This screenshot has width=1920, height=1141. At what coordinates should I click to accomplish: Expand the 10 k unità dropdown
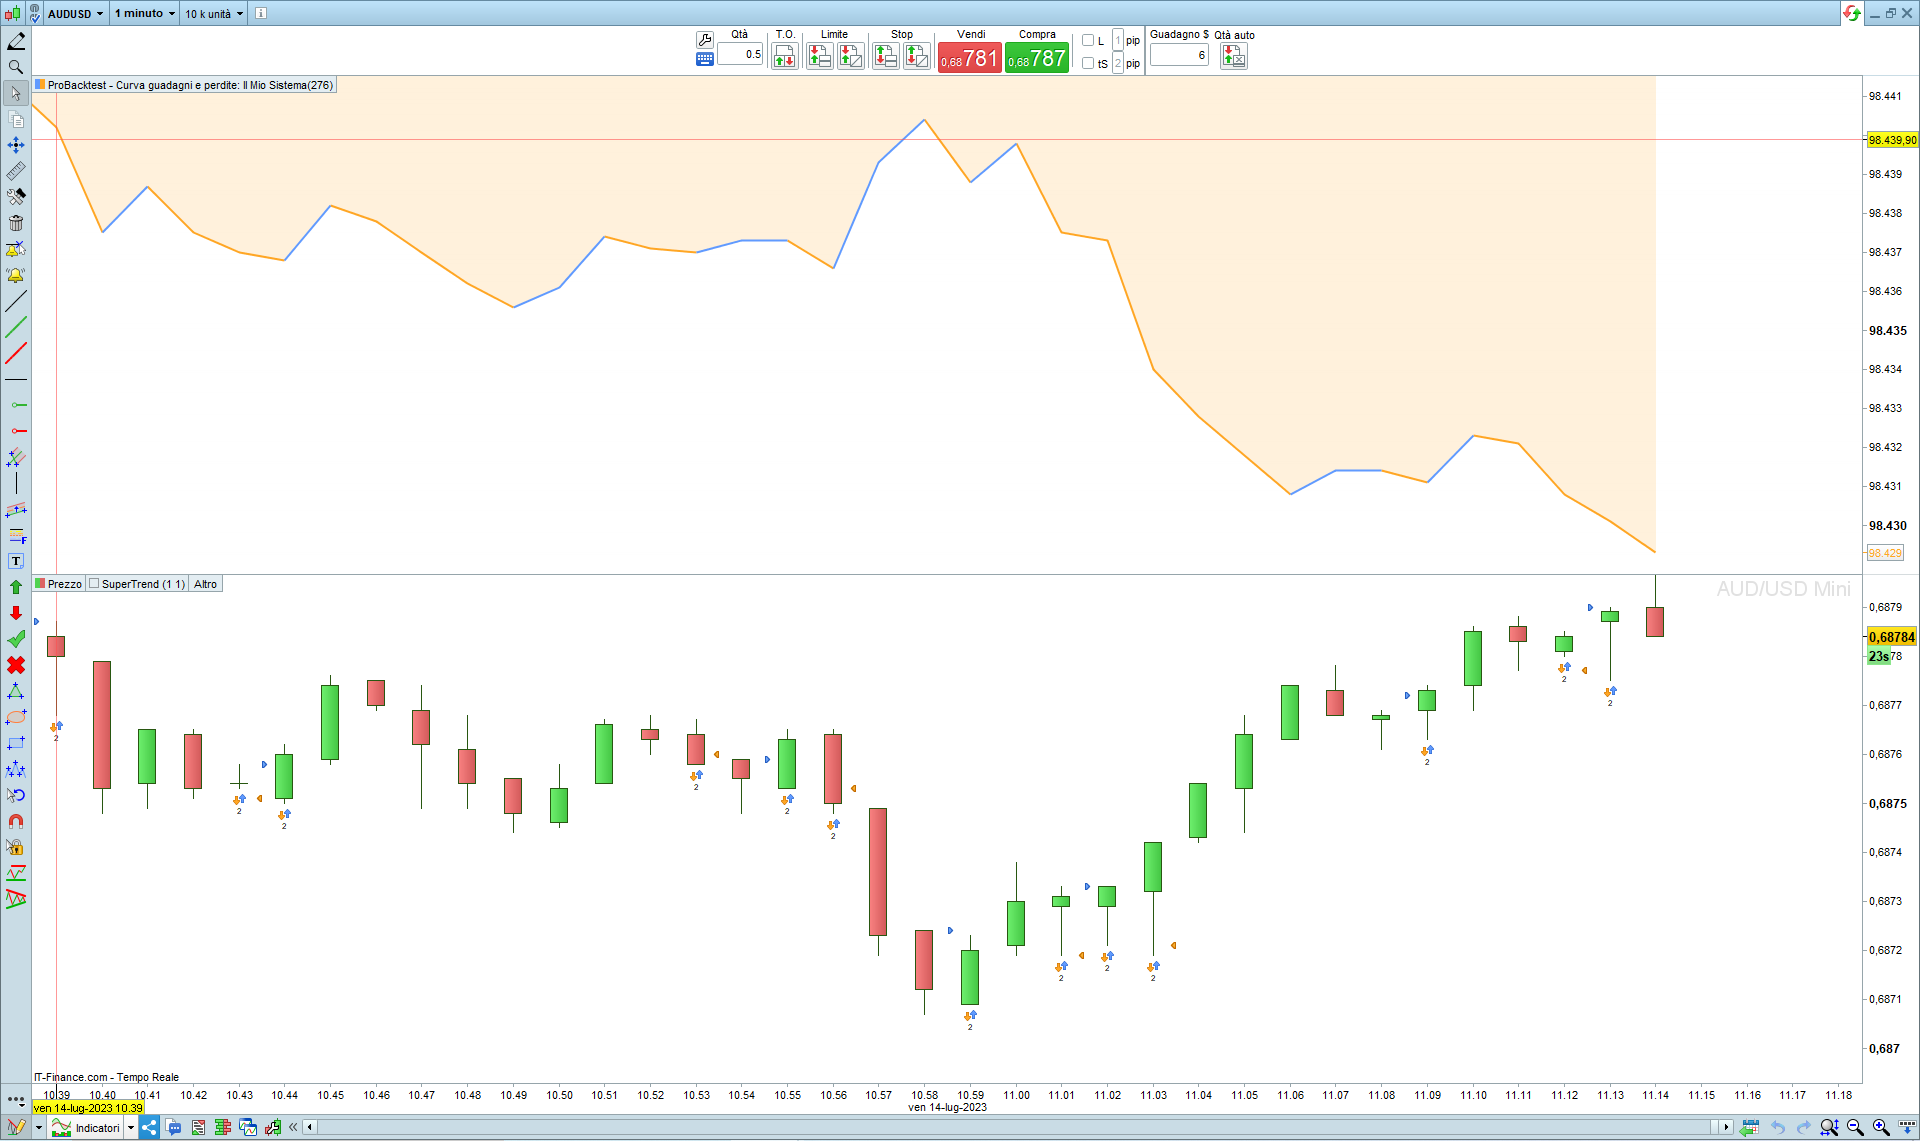[213, 13]
